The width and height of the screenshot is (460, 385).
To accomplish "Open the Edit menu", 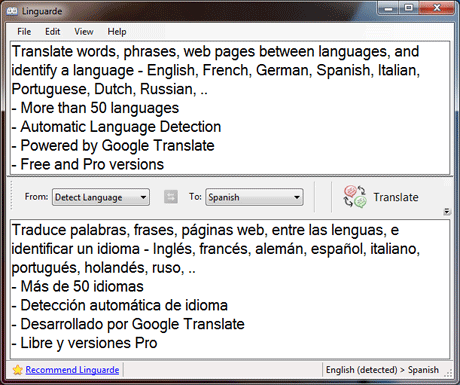I will (52, 32).
